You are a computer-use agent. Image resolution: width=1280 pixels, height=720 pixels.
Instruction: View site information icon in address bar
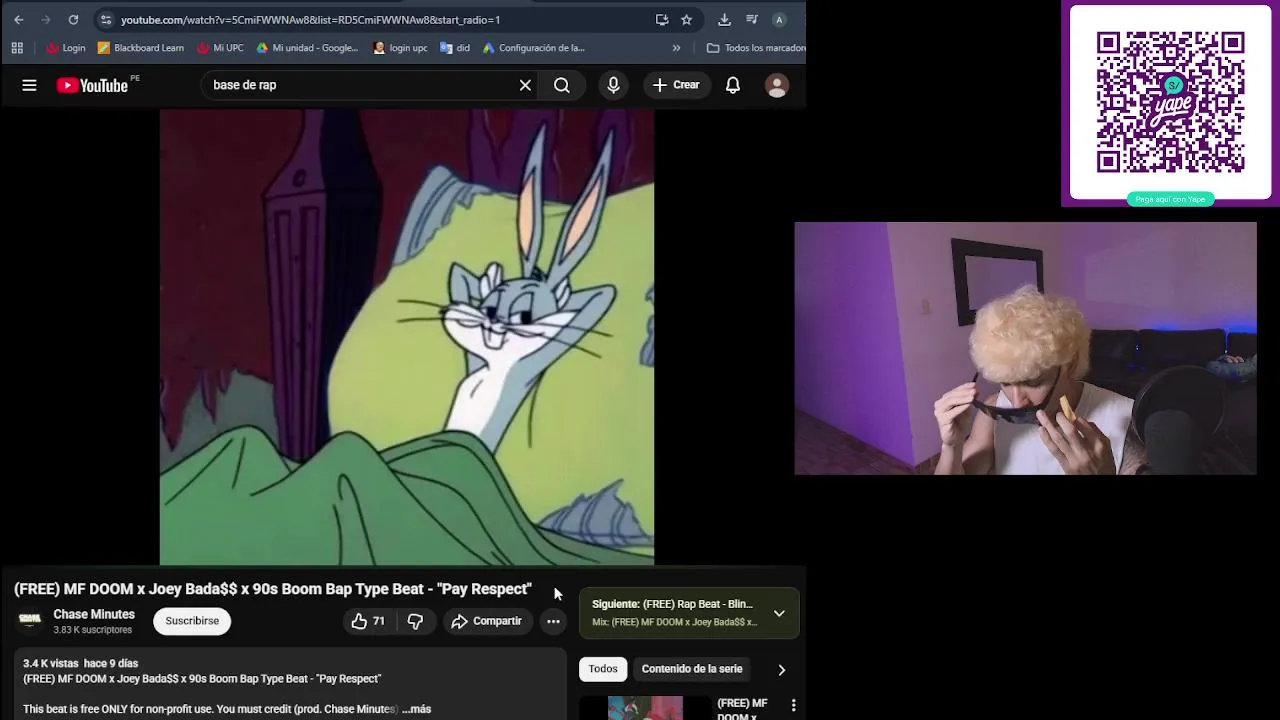click(x=106, y=19)
